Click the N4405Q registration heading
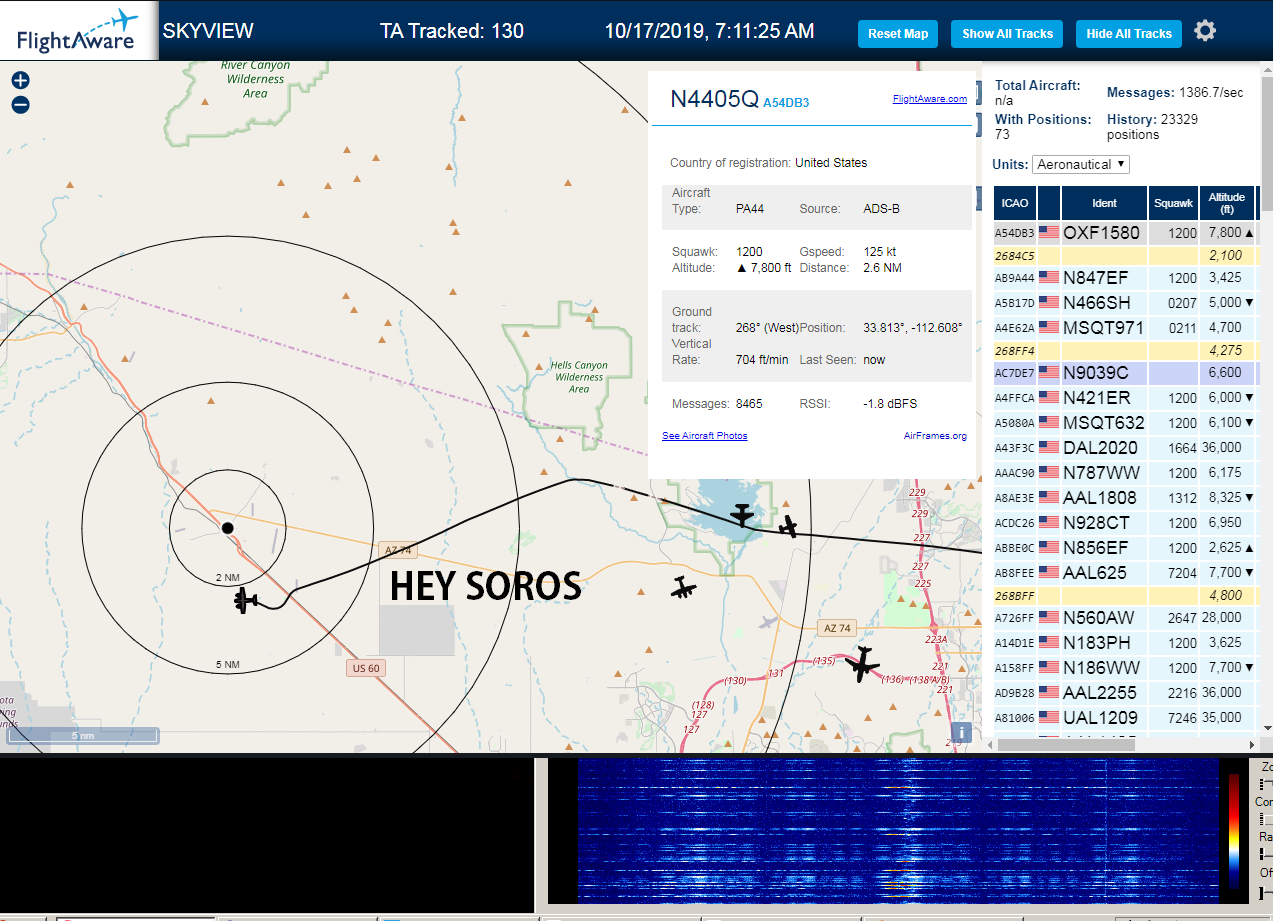 [x=714, y=98]
